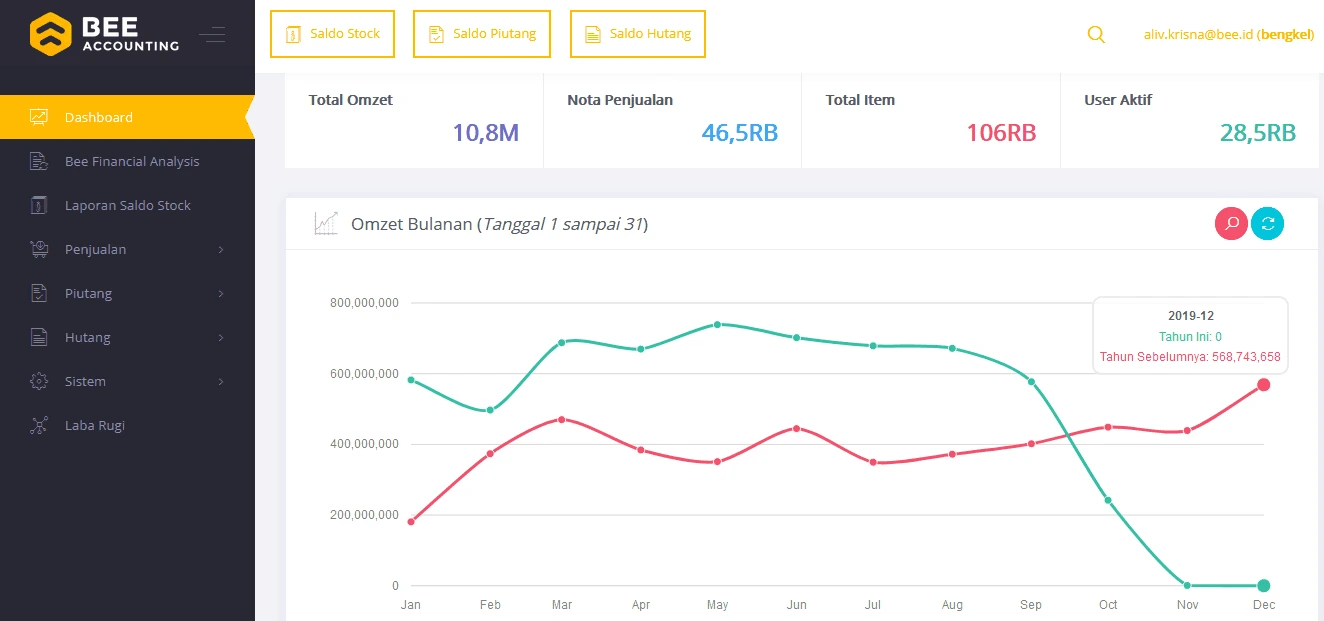Click the Penjualan shopping icon
The image size is (1324, 621).
(x=40, y=249)
